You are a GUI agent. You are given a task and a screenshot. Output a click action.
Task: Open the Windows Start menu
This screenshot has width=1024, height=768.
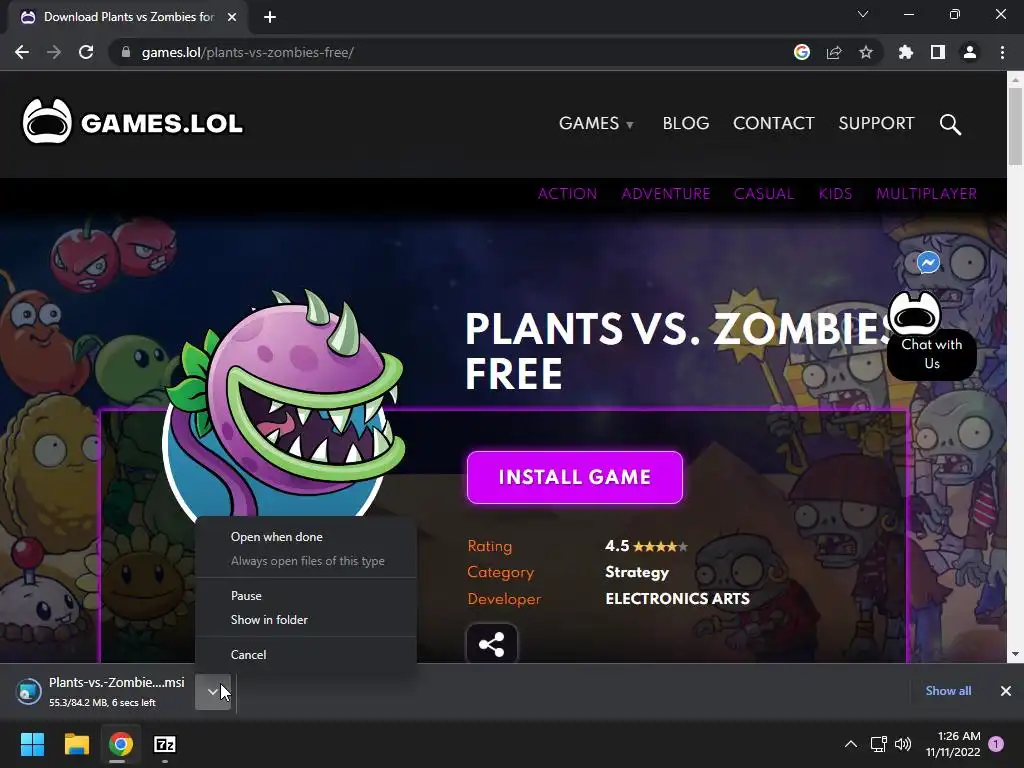pos(33,744)
